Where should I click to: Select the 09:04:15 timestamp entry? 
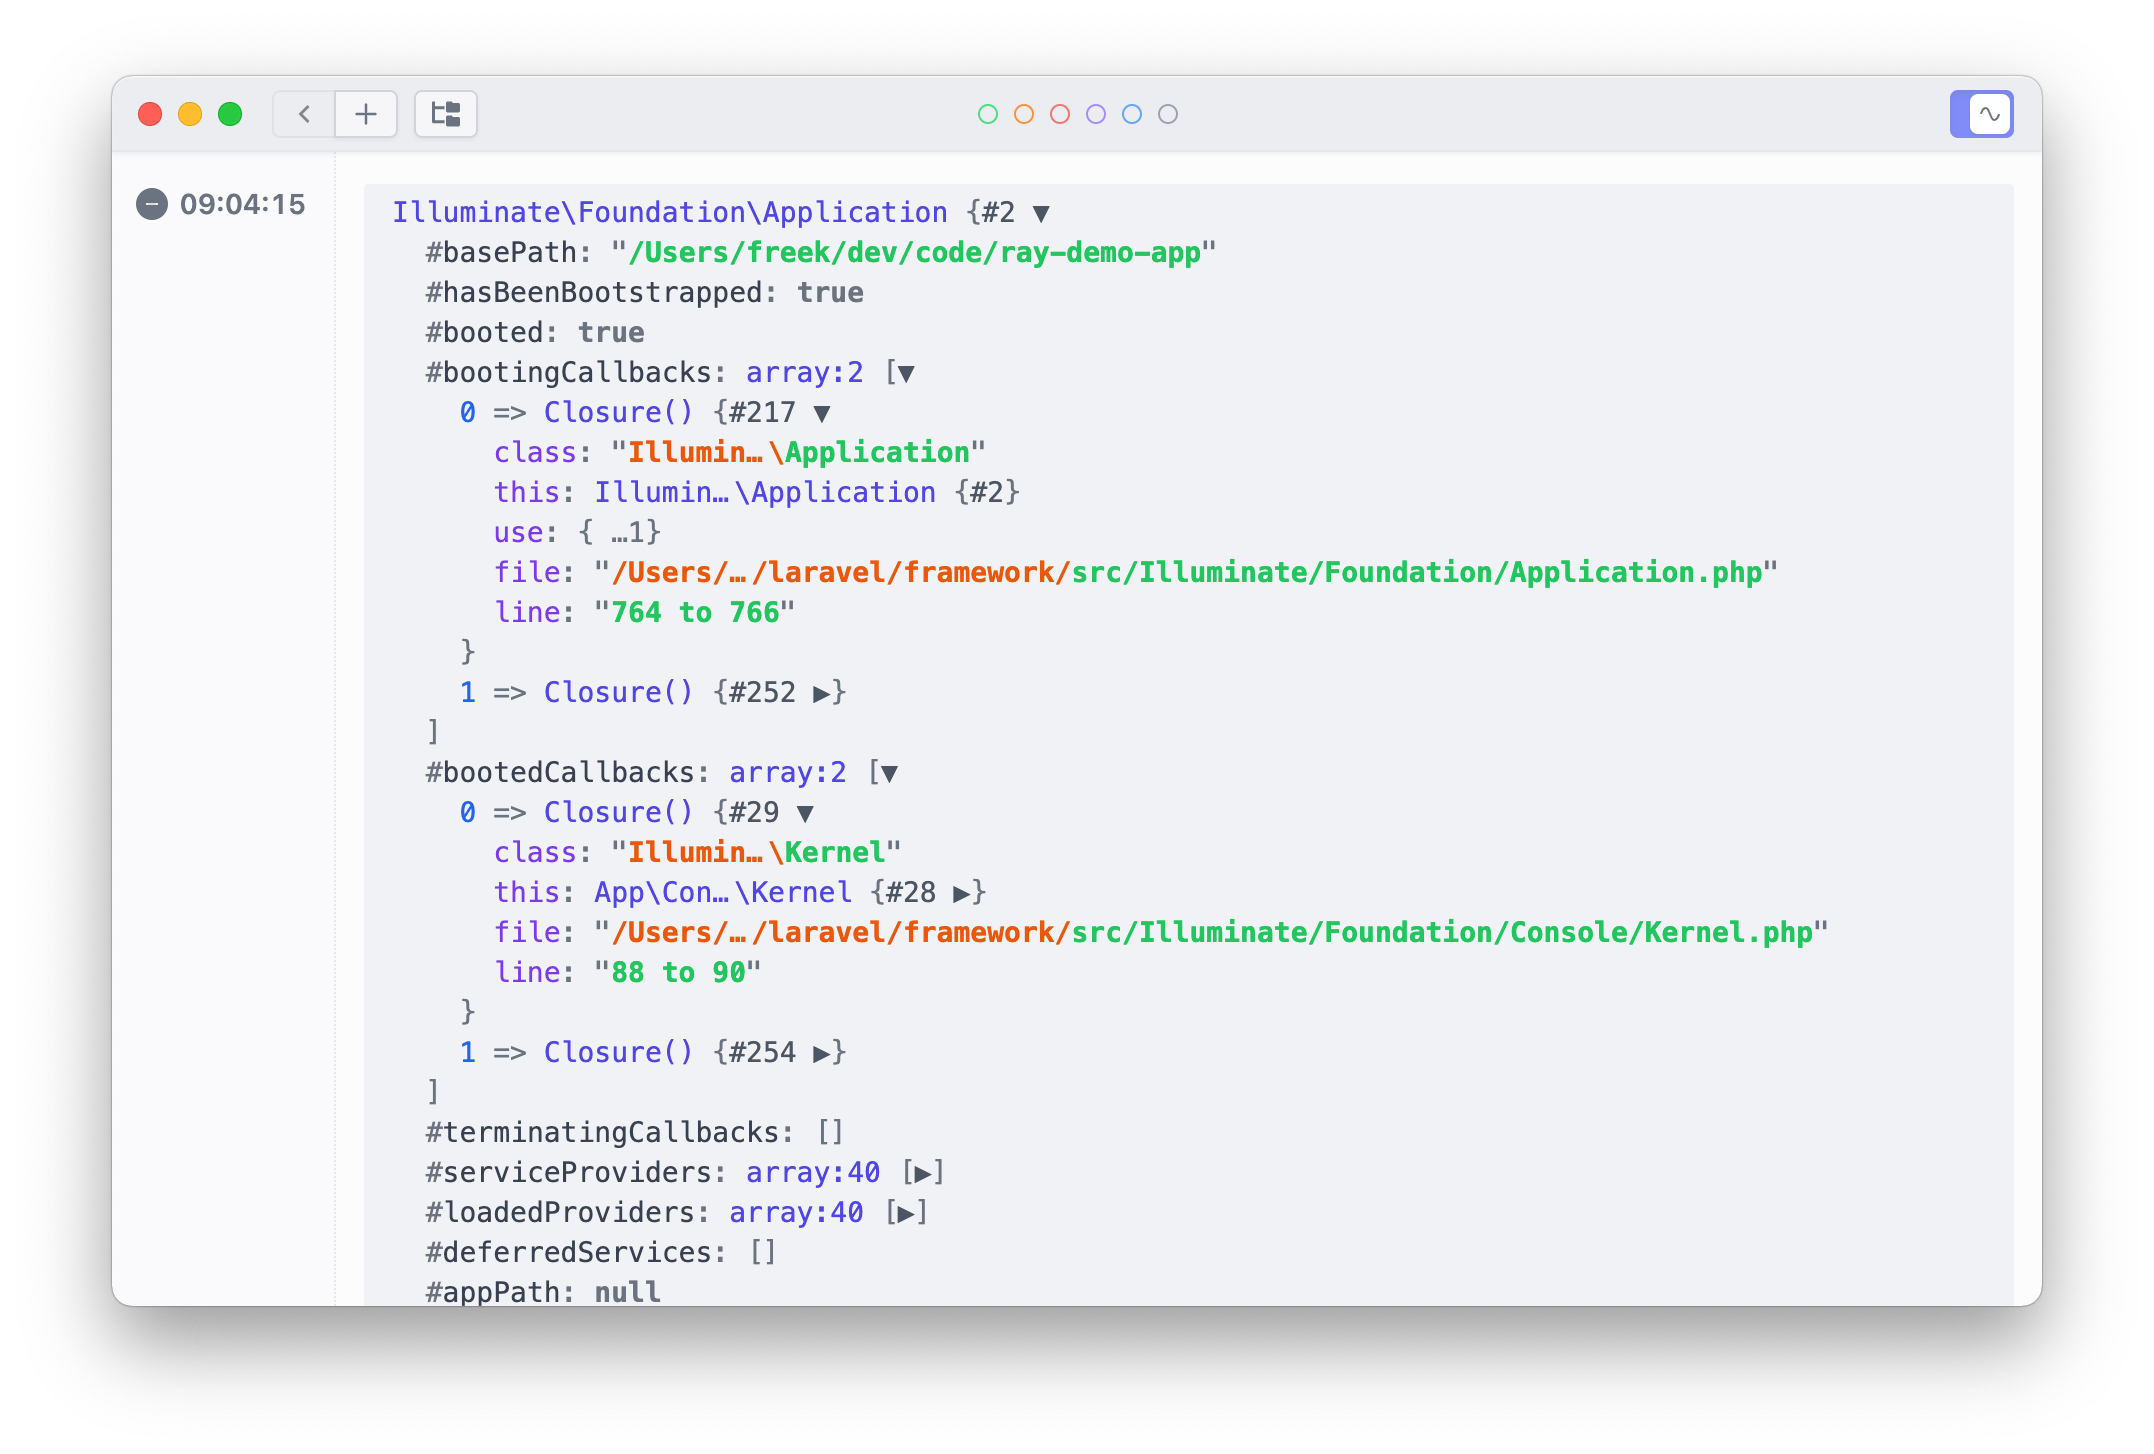coord(242,204)
